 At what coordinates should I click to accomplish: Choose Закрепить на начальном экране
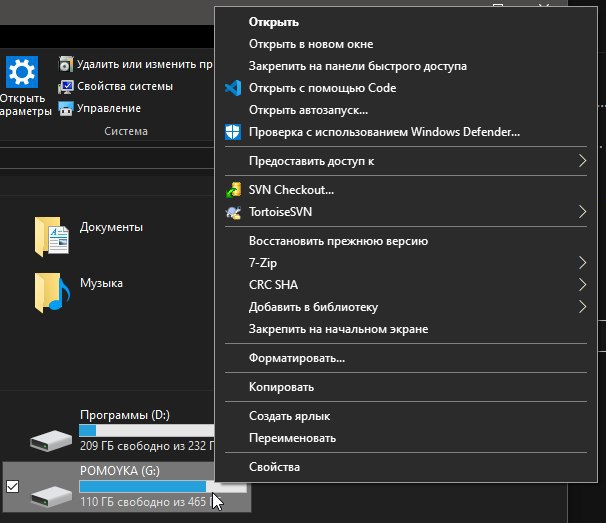406,329
